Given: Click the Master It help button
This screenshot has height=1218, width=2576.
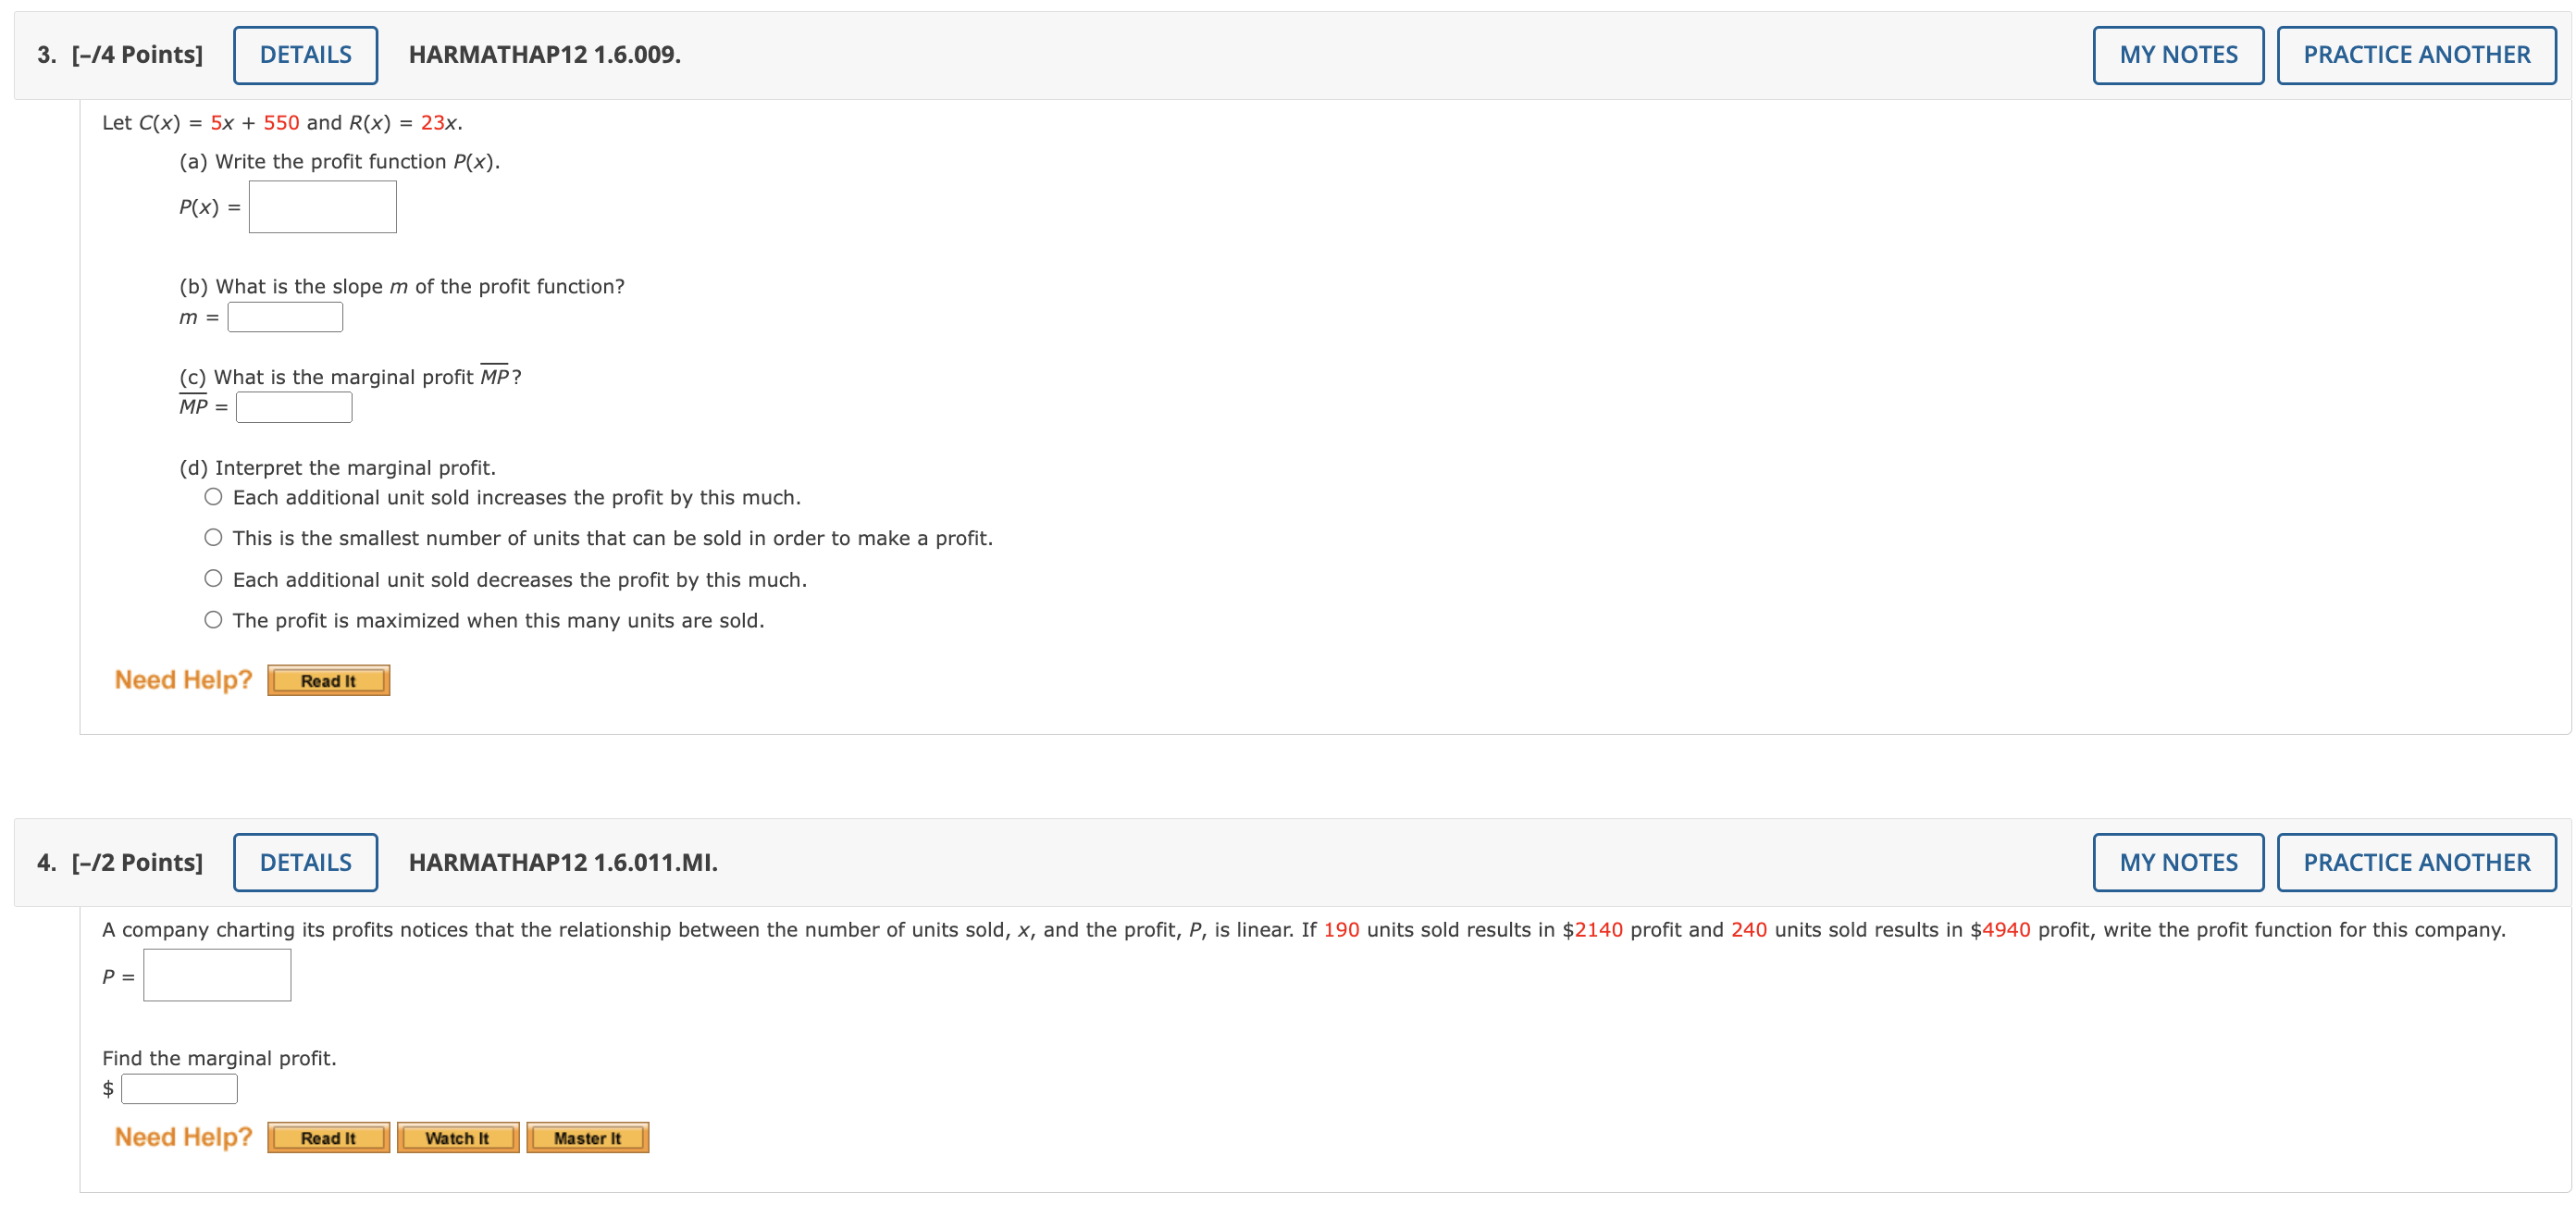Looking at the screenshot, I should 587,1138.
